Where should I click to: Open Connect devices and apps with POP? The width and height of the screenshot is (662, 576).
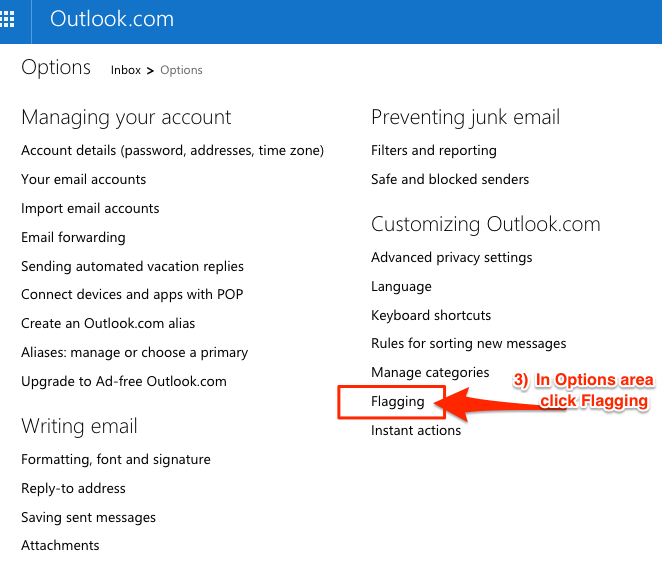(x=132, y=294)
